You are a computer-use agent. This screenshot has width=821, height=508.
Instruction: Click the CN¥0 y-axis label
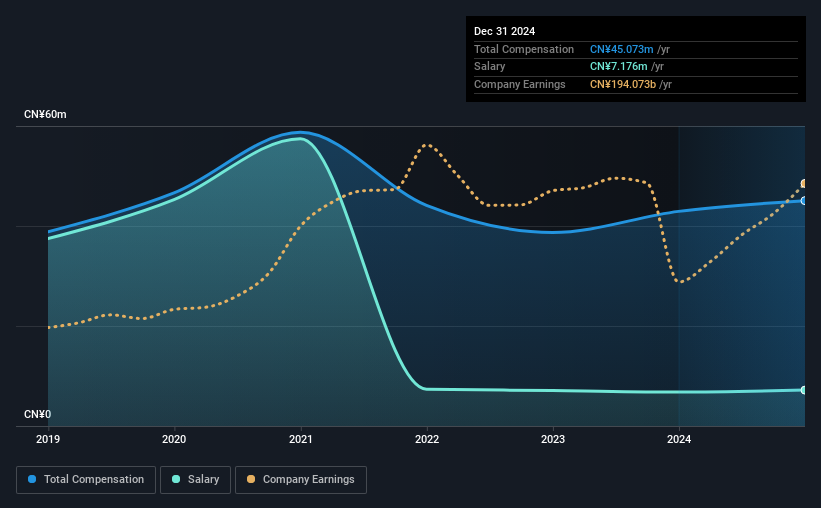click(38, 414)
